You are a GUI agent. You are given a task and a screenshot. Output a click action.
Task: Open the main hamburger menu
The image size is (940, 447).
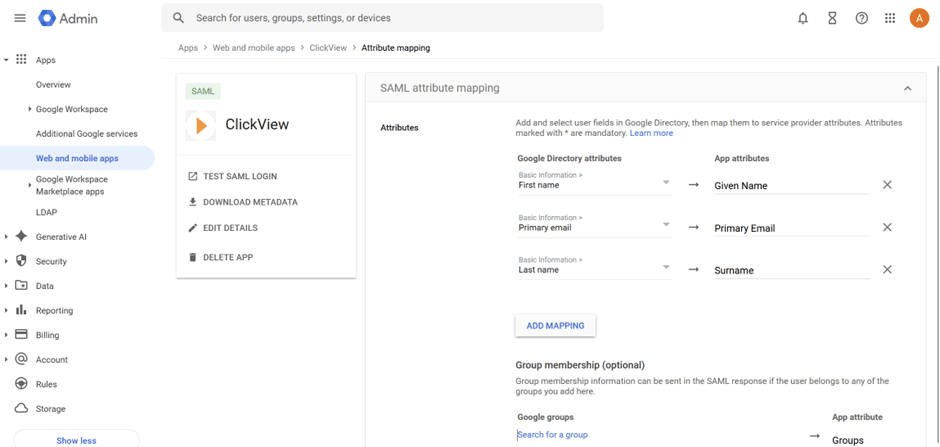20,18
